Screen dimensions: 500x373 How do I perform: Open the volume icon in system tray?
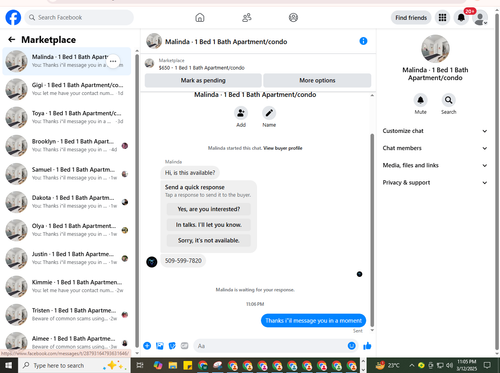tap(450, 365)
